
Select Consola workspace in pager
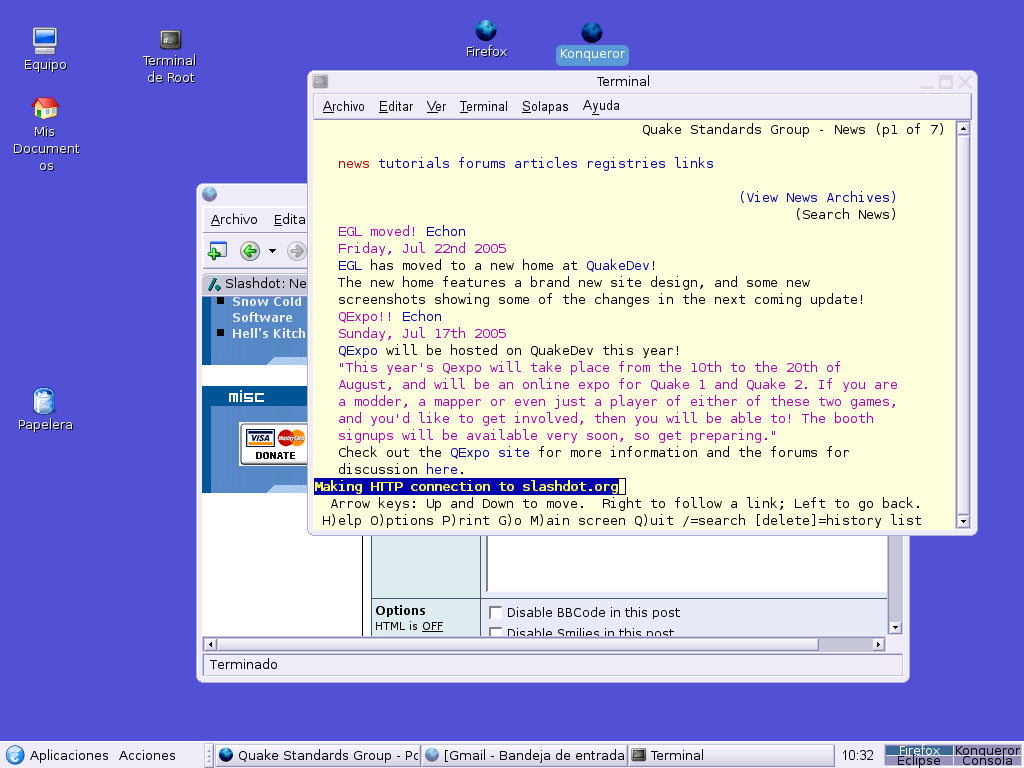(987, 761)
